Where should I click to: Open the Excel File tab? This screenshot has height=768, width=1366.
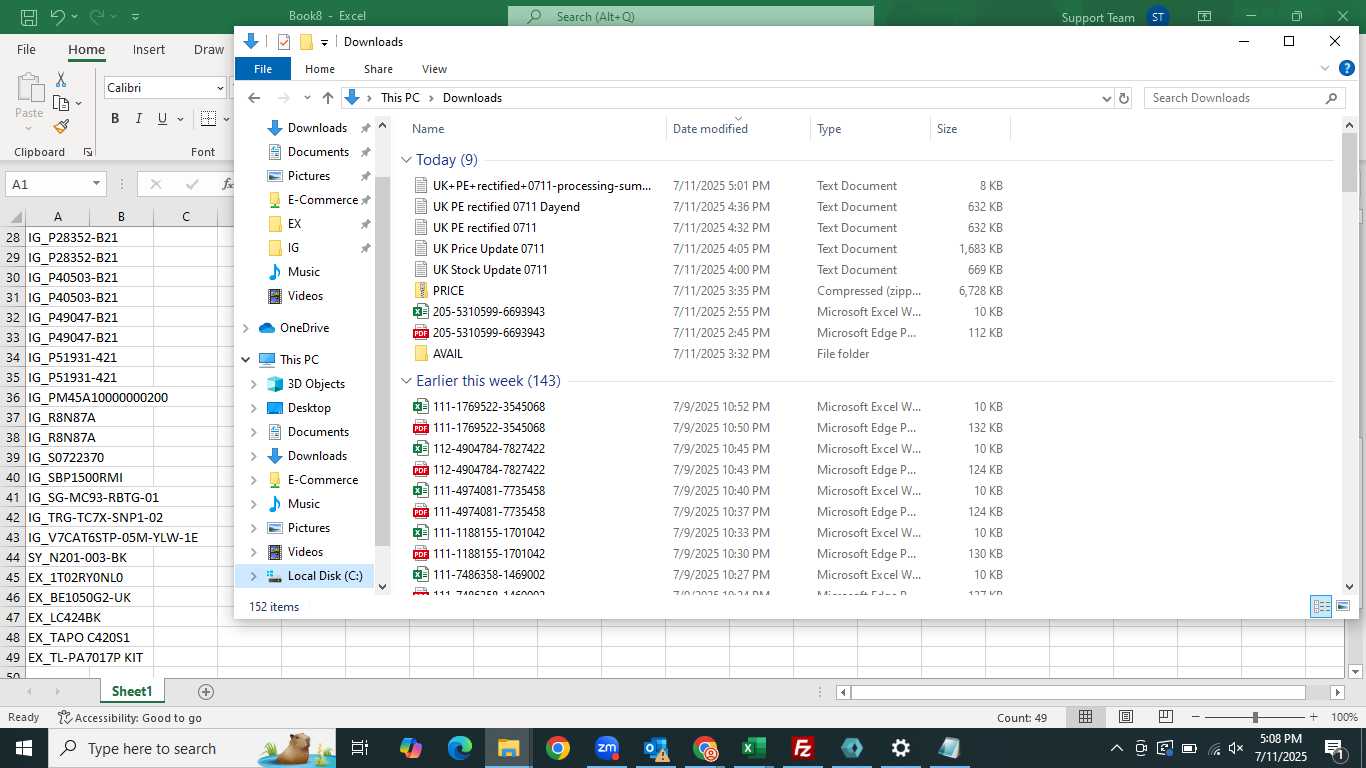pyautogui.click(x=26, y=49)
